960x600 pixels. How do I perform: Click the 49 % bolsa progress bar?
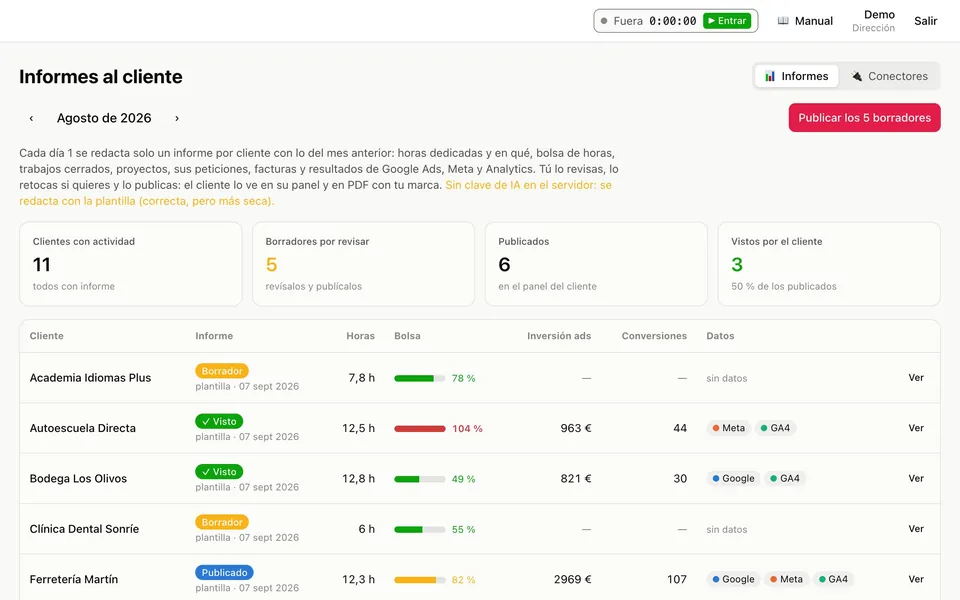click(x=419, y=479)
